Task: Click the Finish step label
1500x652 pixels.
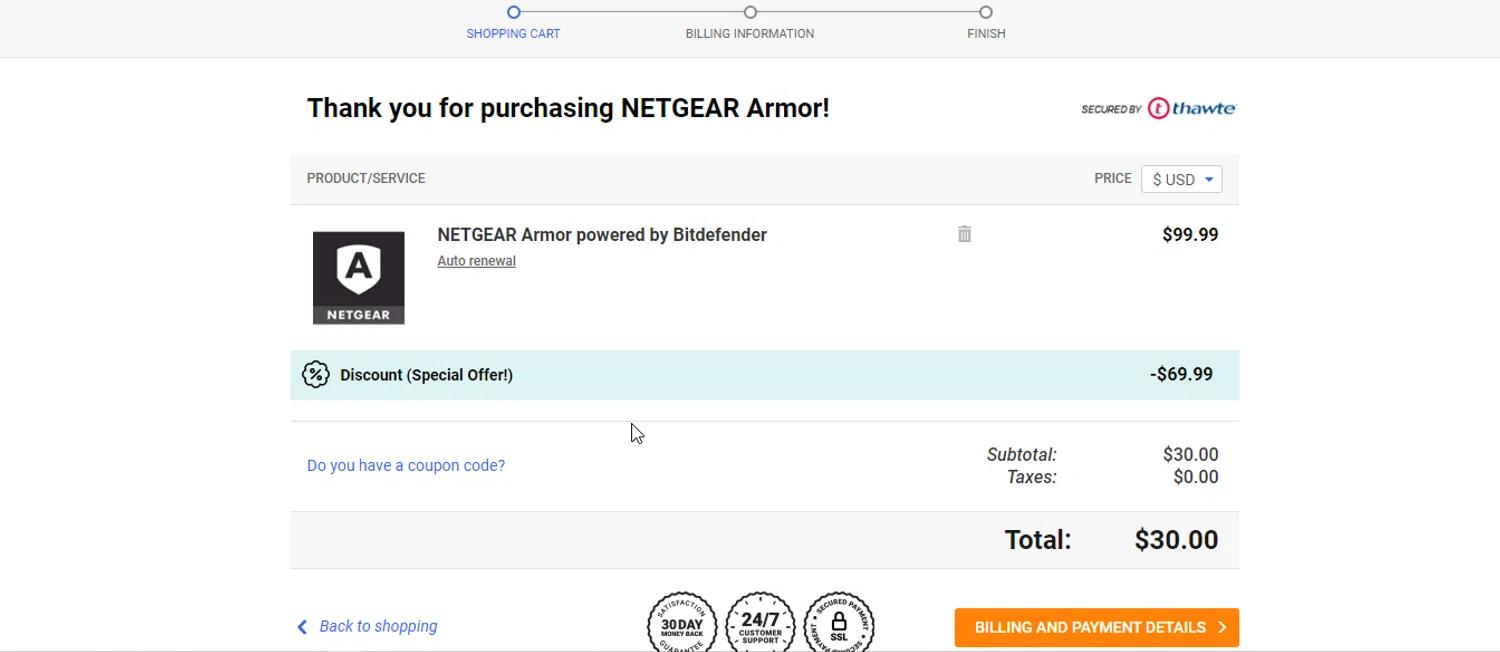Action: point(986,34)
